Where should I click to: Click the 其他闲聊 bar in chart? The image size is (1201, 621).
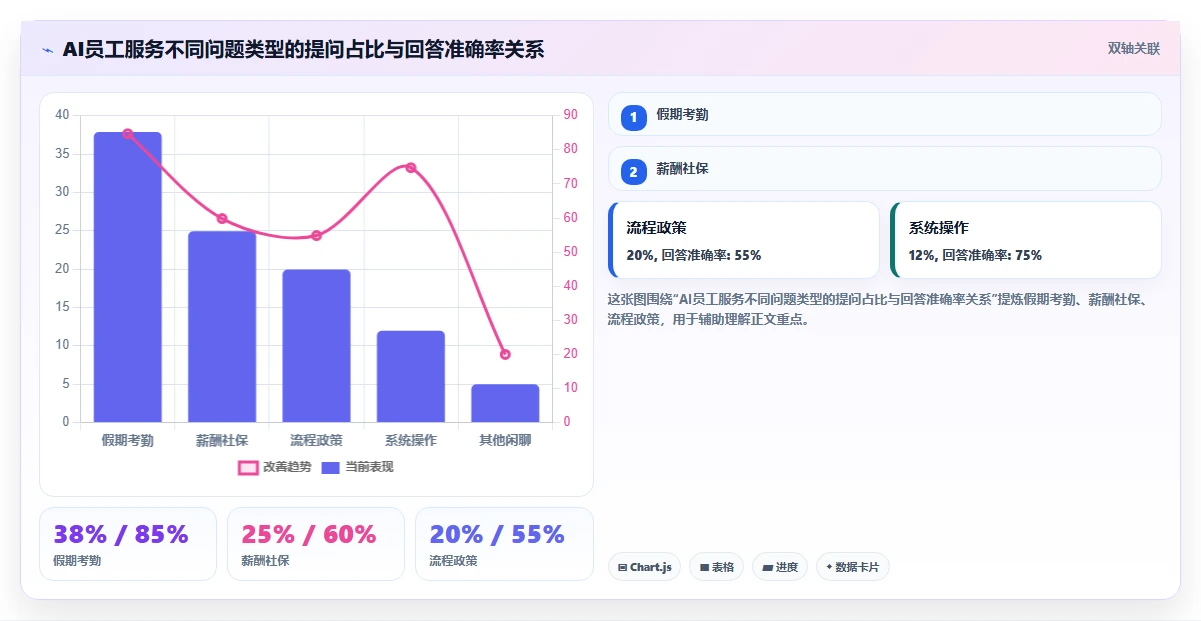(x=505, y=403)
